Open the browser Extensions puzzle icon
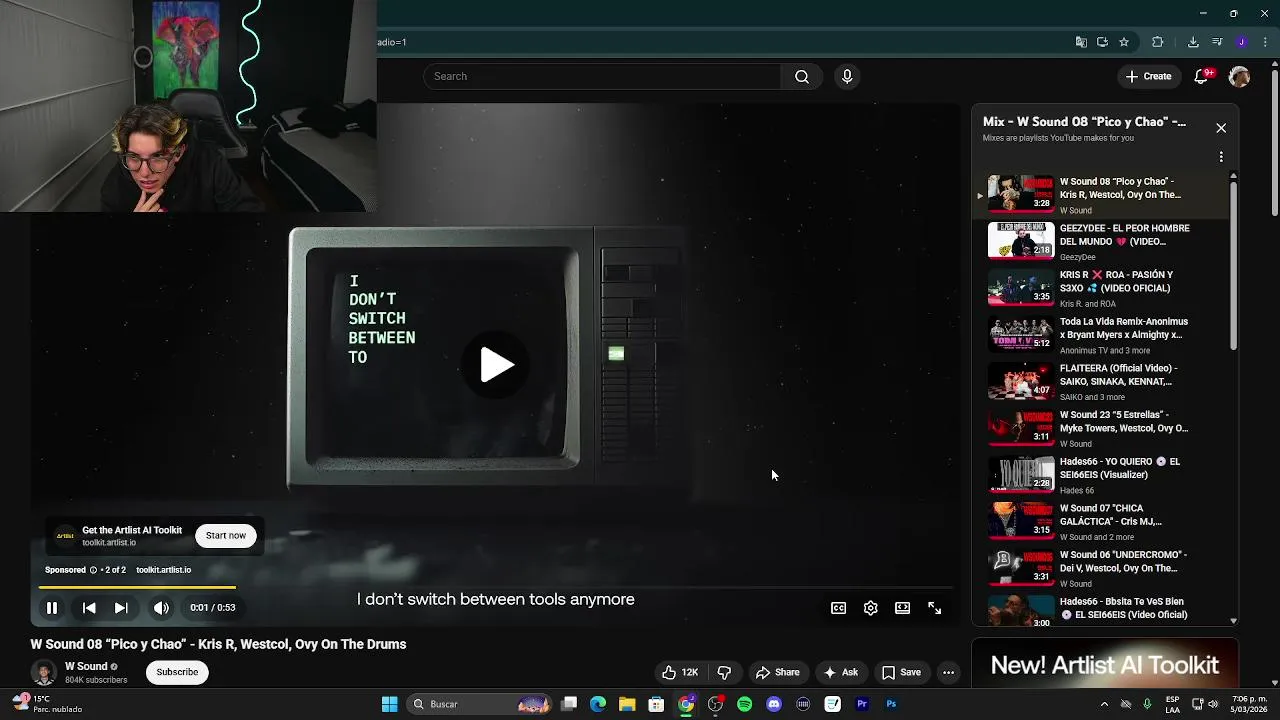The image size is (1280, 720). point(1158,42)
